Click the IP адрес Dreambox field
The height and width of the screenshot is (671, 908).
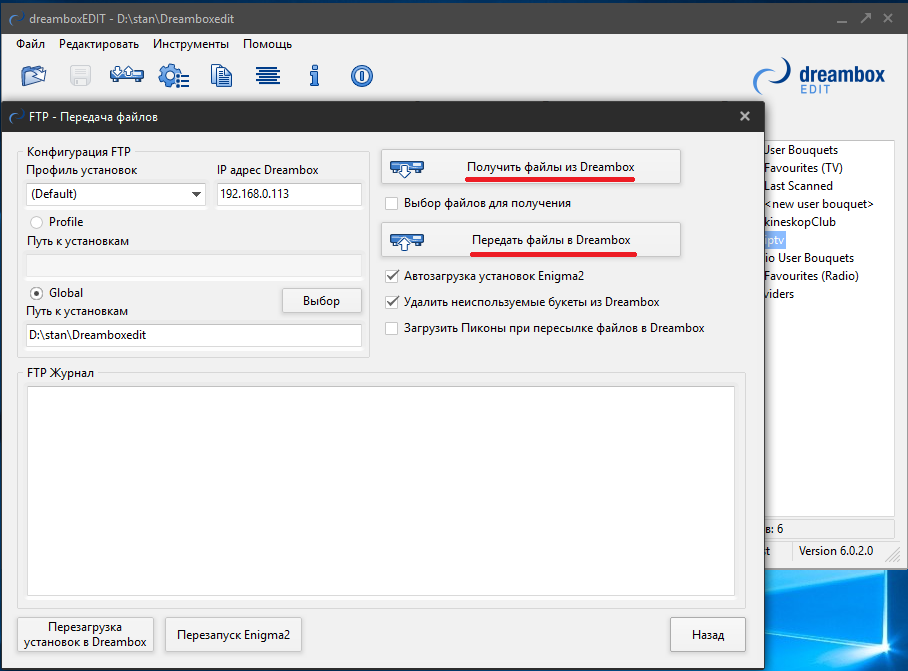tap(289, 194)
